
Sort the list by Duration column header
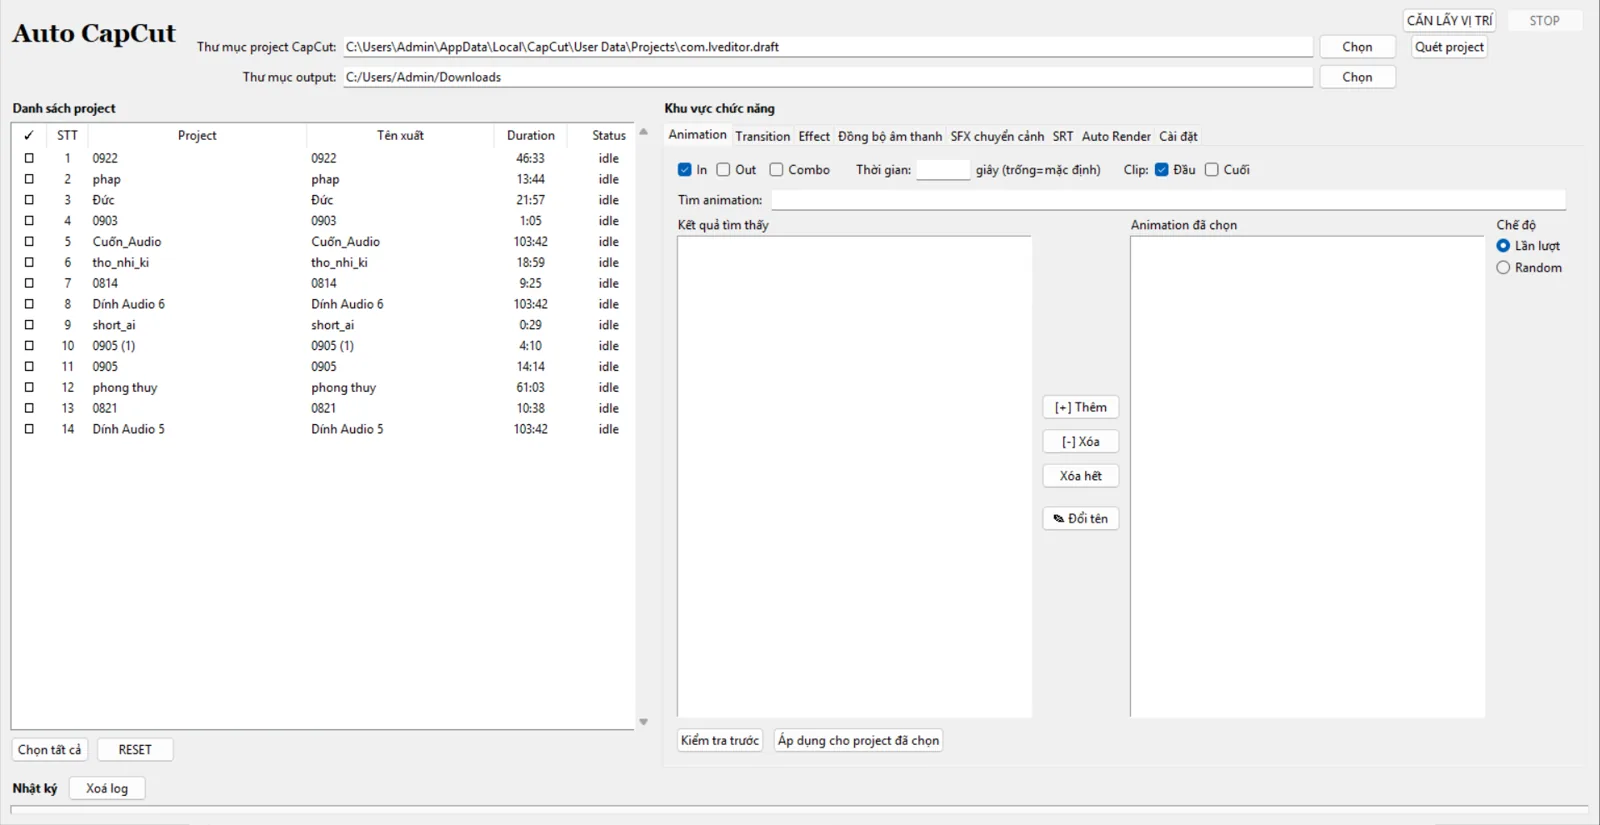point(530,136)
